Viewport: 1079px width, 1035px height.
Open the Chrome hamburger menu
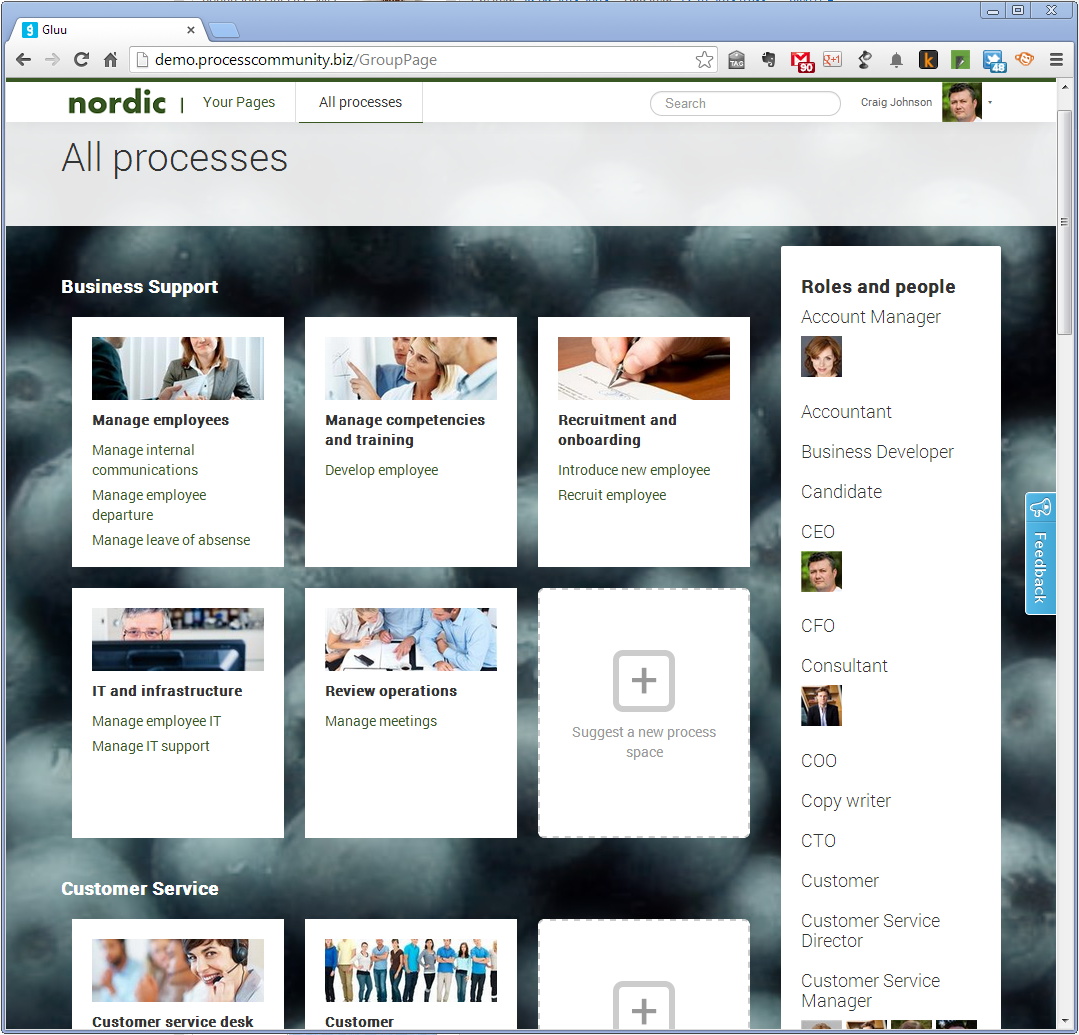(x=1056, y=60)
